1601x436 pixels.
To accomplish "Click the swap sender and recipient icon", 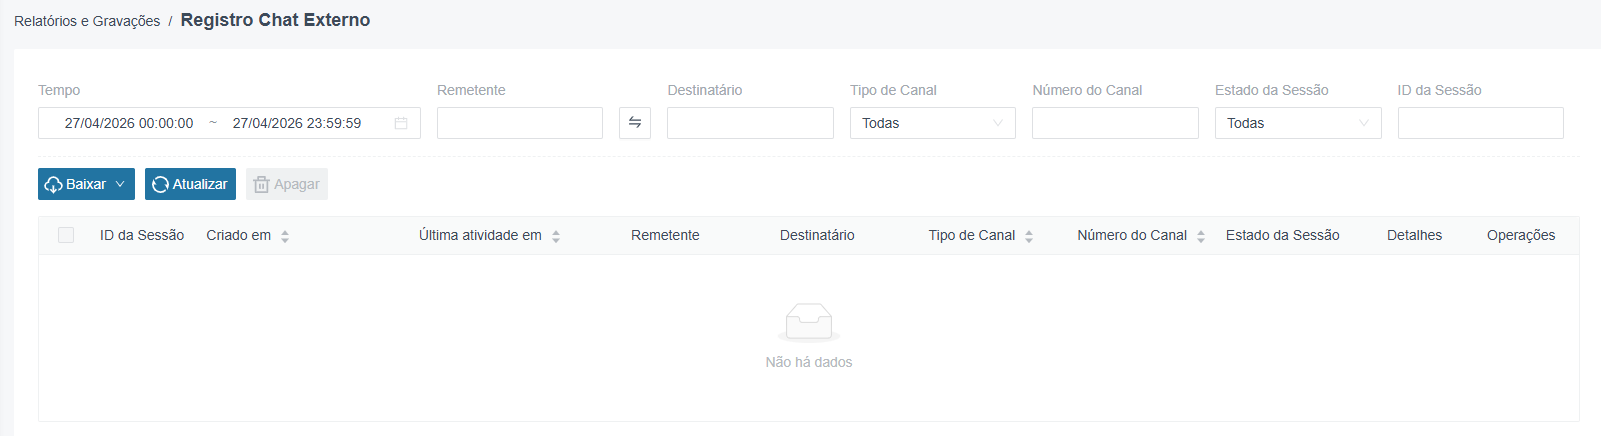I will point(635,123).
